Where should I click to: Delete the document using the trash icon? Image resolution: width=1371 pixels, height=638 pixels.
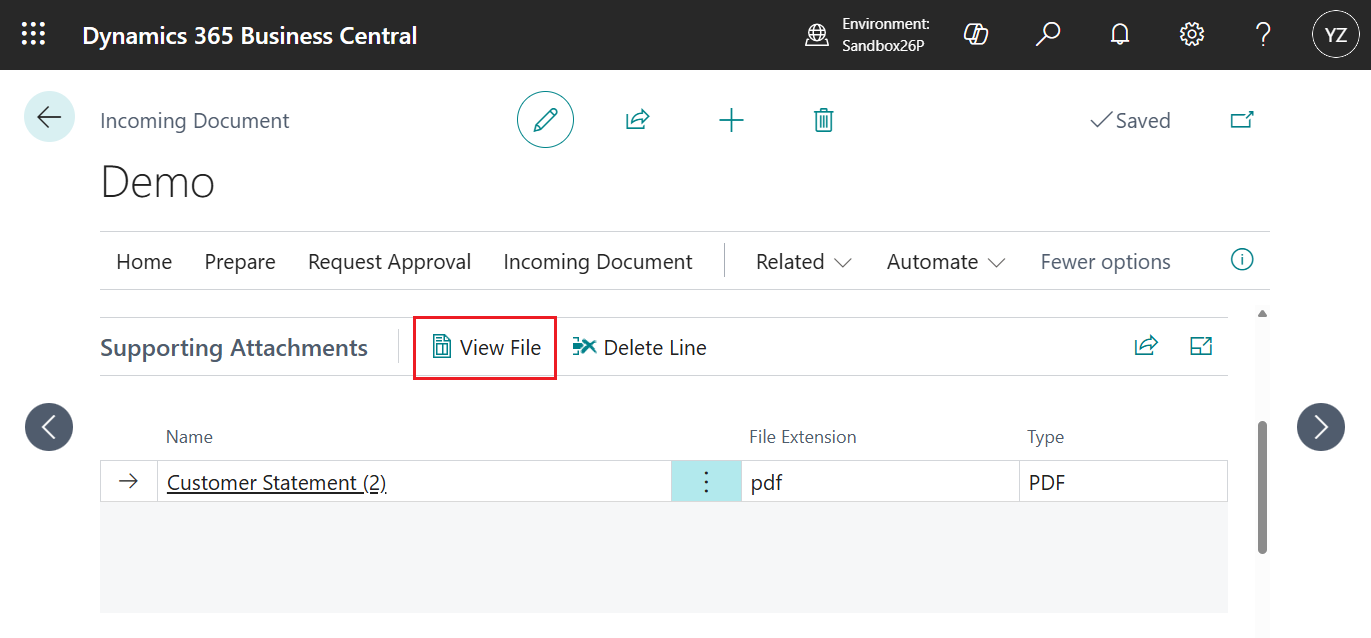point(823,119)
